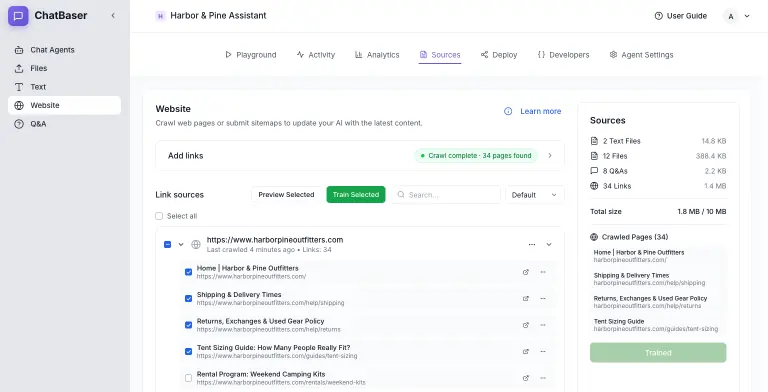Click the Preview Selected button
The width and height of the screenshot is (768, 392).
[286, 195]
